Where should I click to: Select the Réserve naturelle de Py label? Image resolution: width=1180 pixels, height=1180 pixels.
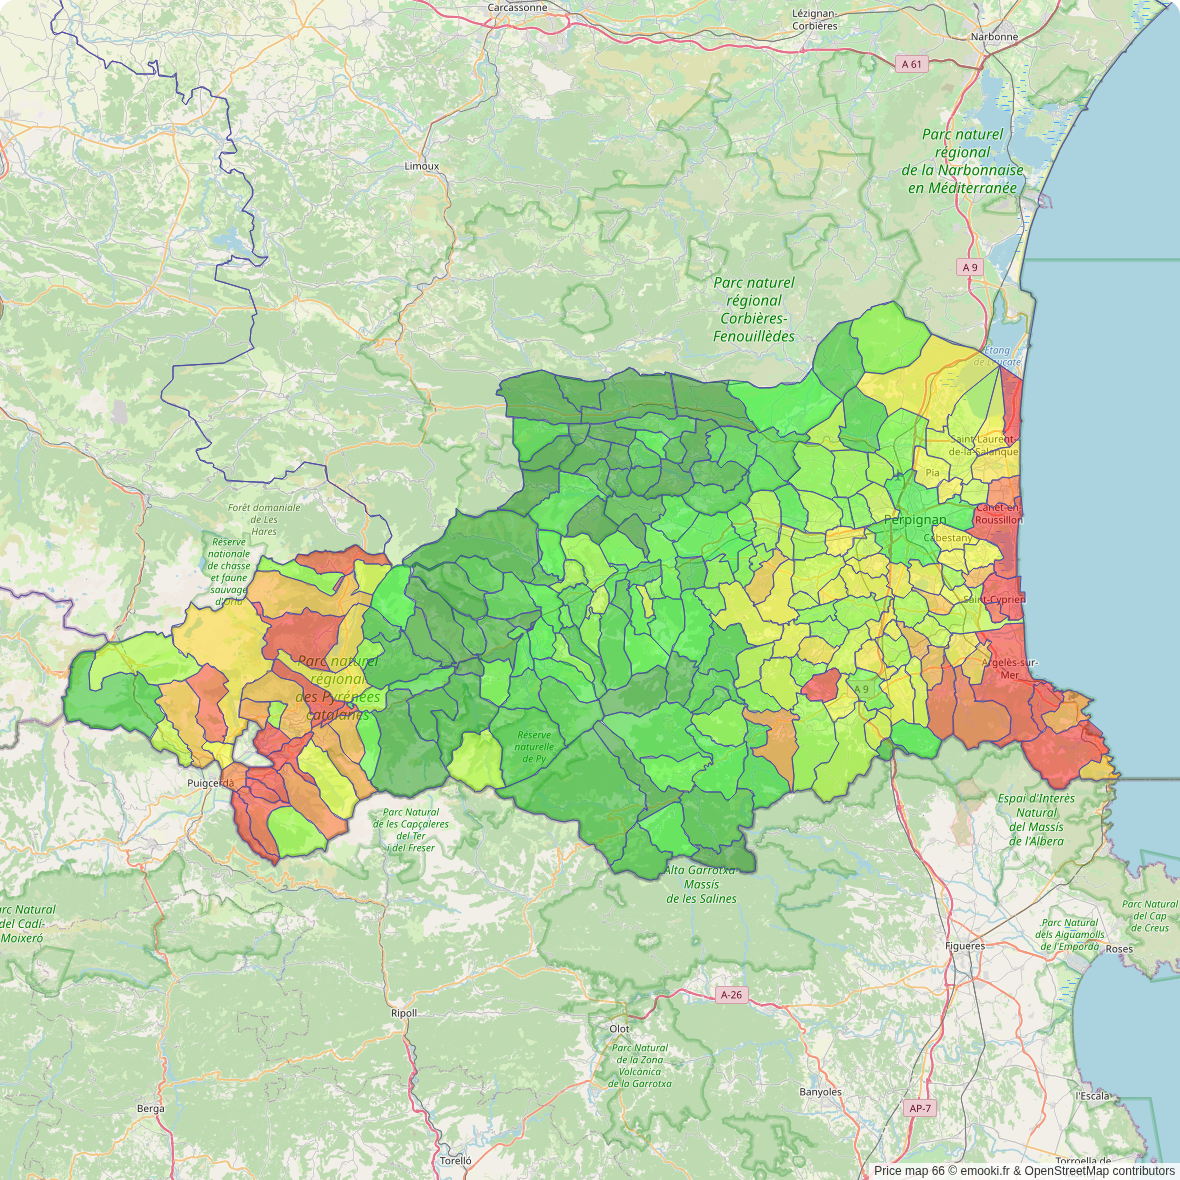[x=534, y=746]
